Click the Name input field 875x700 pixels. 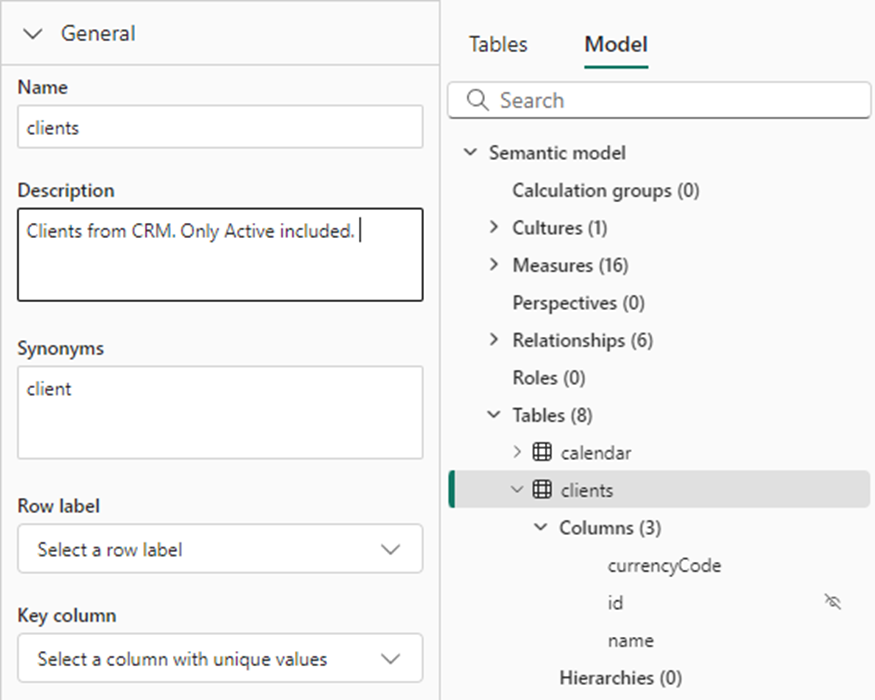tap(220, 128)
